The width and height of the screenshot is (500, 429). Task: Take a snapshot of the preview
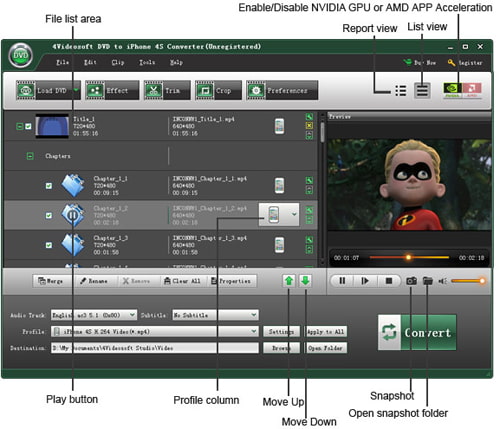tap(411, 281)
